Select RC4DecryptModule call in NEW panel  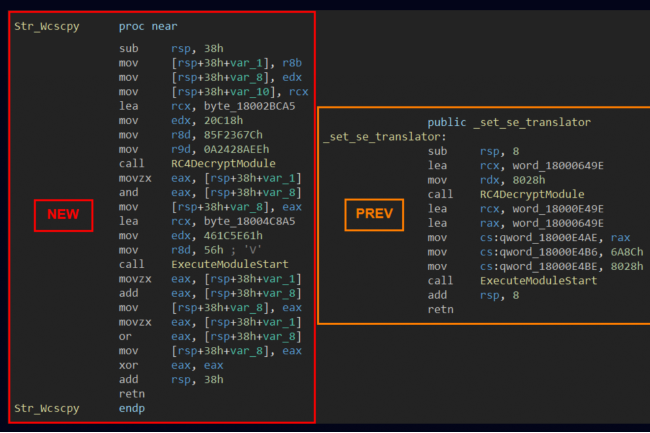223,164
